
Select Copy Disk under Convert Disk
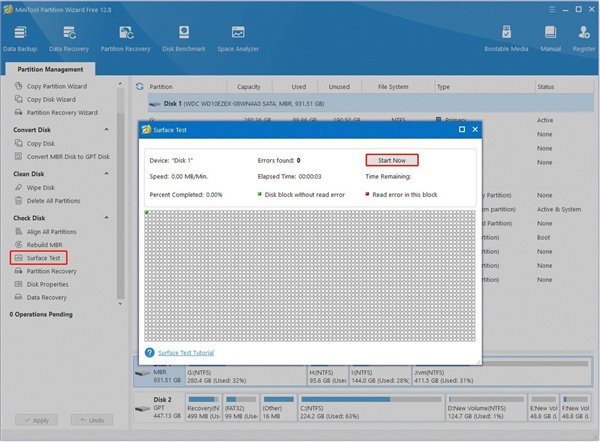point(35,144)
